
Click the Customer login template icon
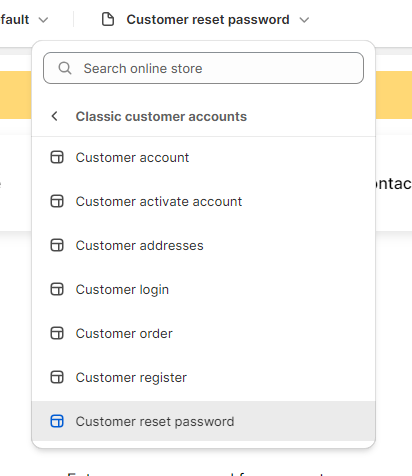pyautogui.click(x=57, y=289)
